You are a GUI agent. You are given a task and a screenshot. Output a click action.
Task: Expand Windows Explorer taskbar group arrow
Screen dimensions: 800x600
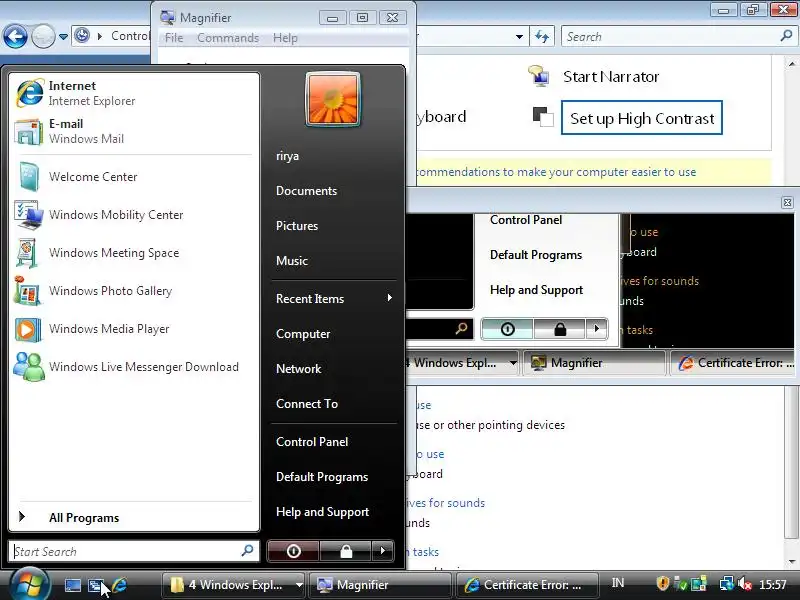[299, 585]
